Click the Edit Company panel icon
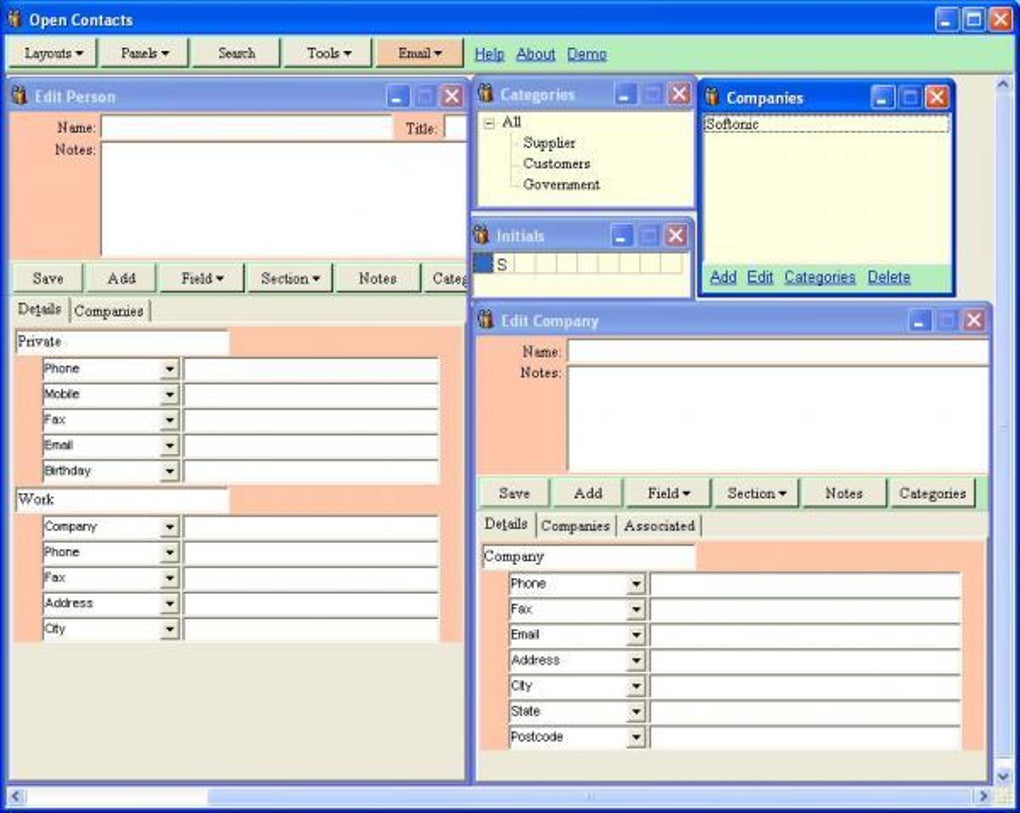The height and width of the screenshot is (813, 1020). click(485, 319)
